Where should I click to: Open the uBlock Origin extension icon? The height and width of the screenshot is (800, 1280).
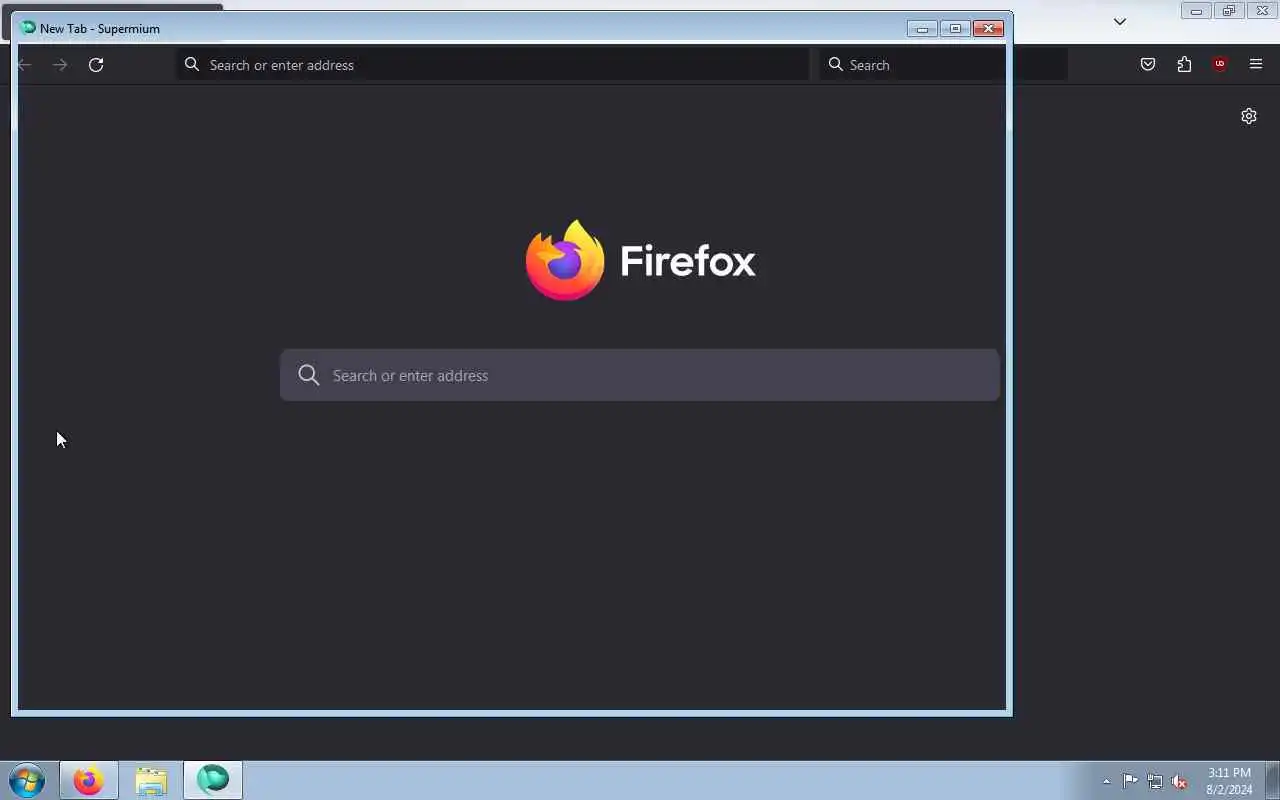click(x=1219, y=64)
